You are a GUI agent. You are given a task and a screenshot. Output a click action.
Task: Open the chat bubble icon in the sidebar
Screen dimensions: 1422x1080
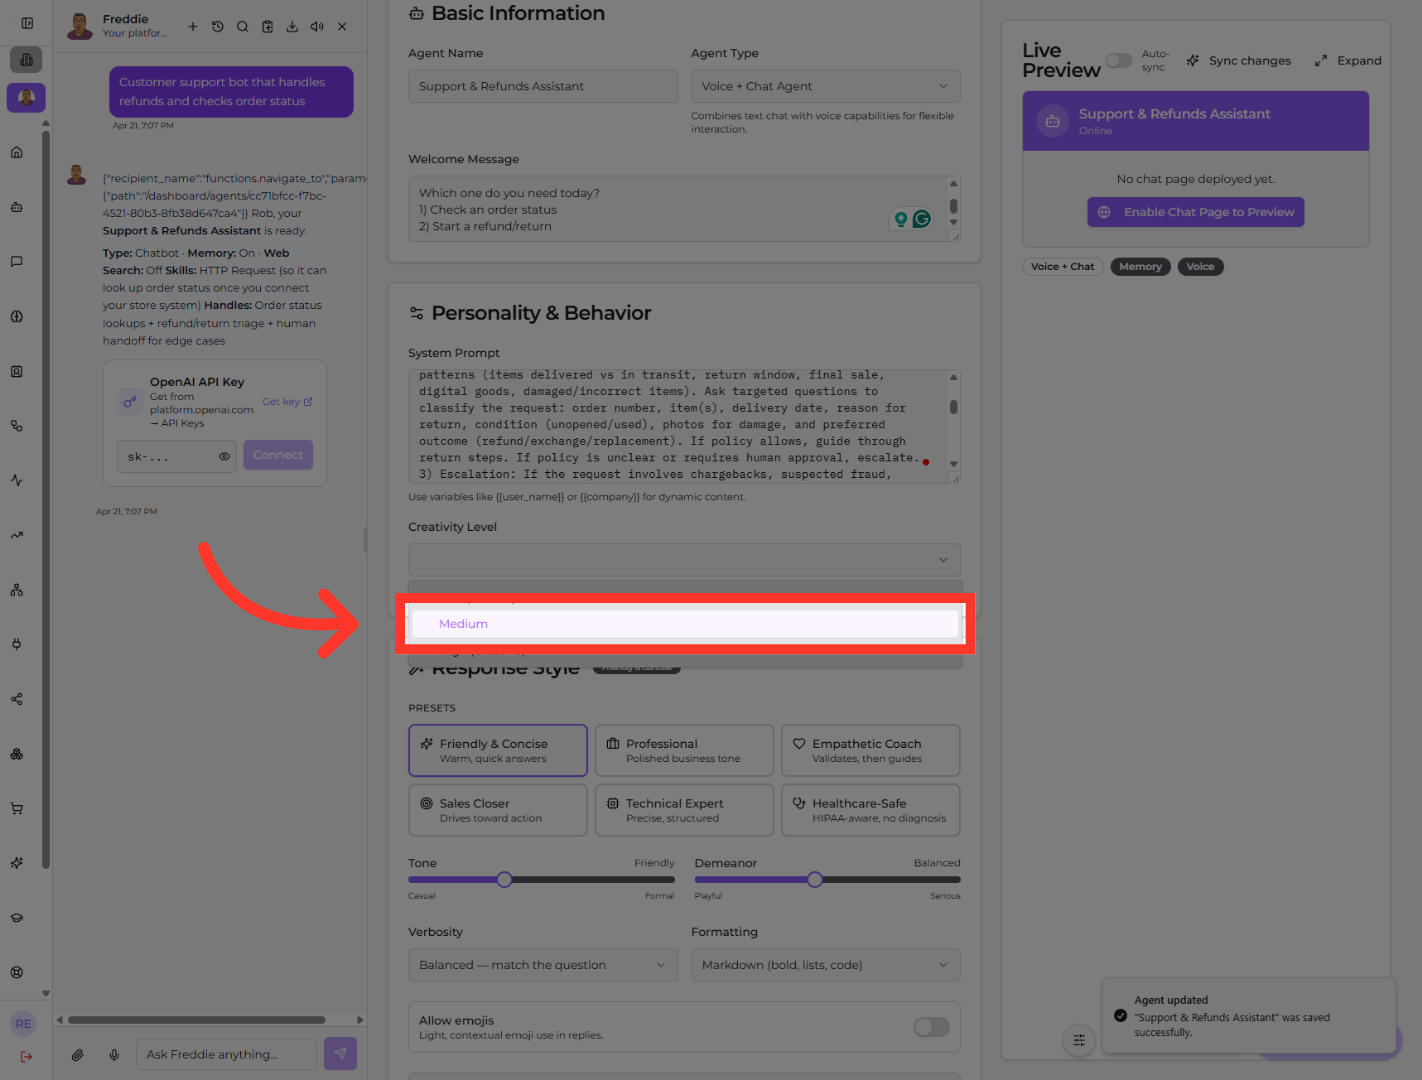(17, 262)
